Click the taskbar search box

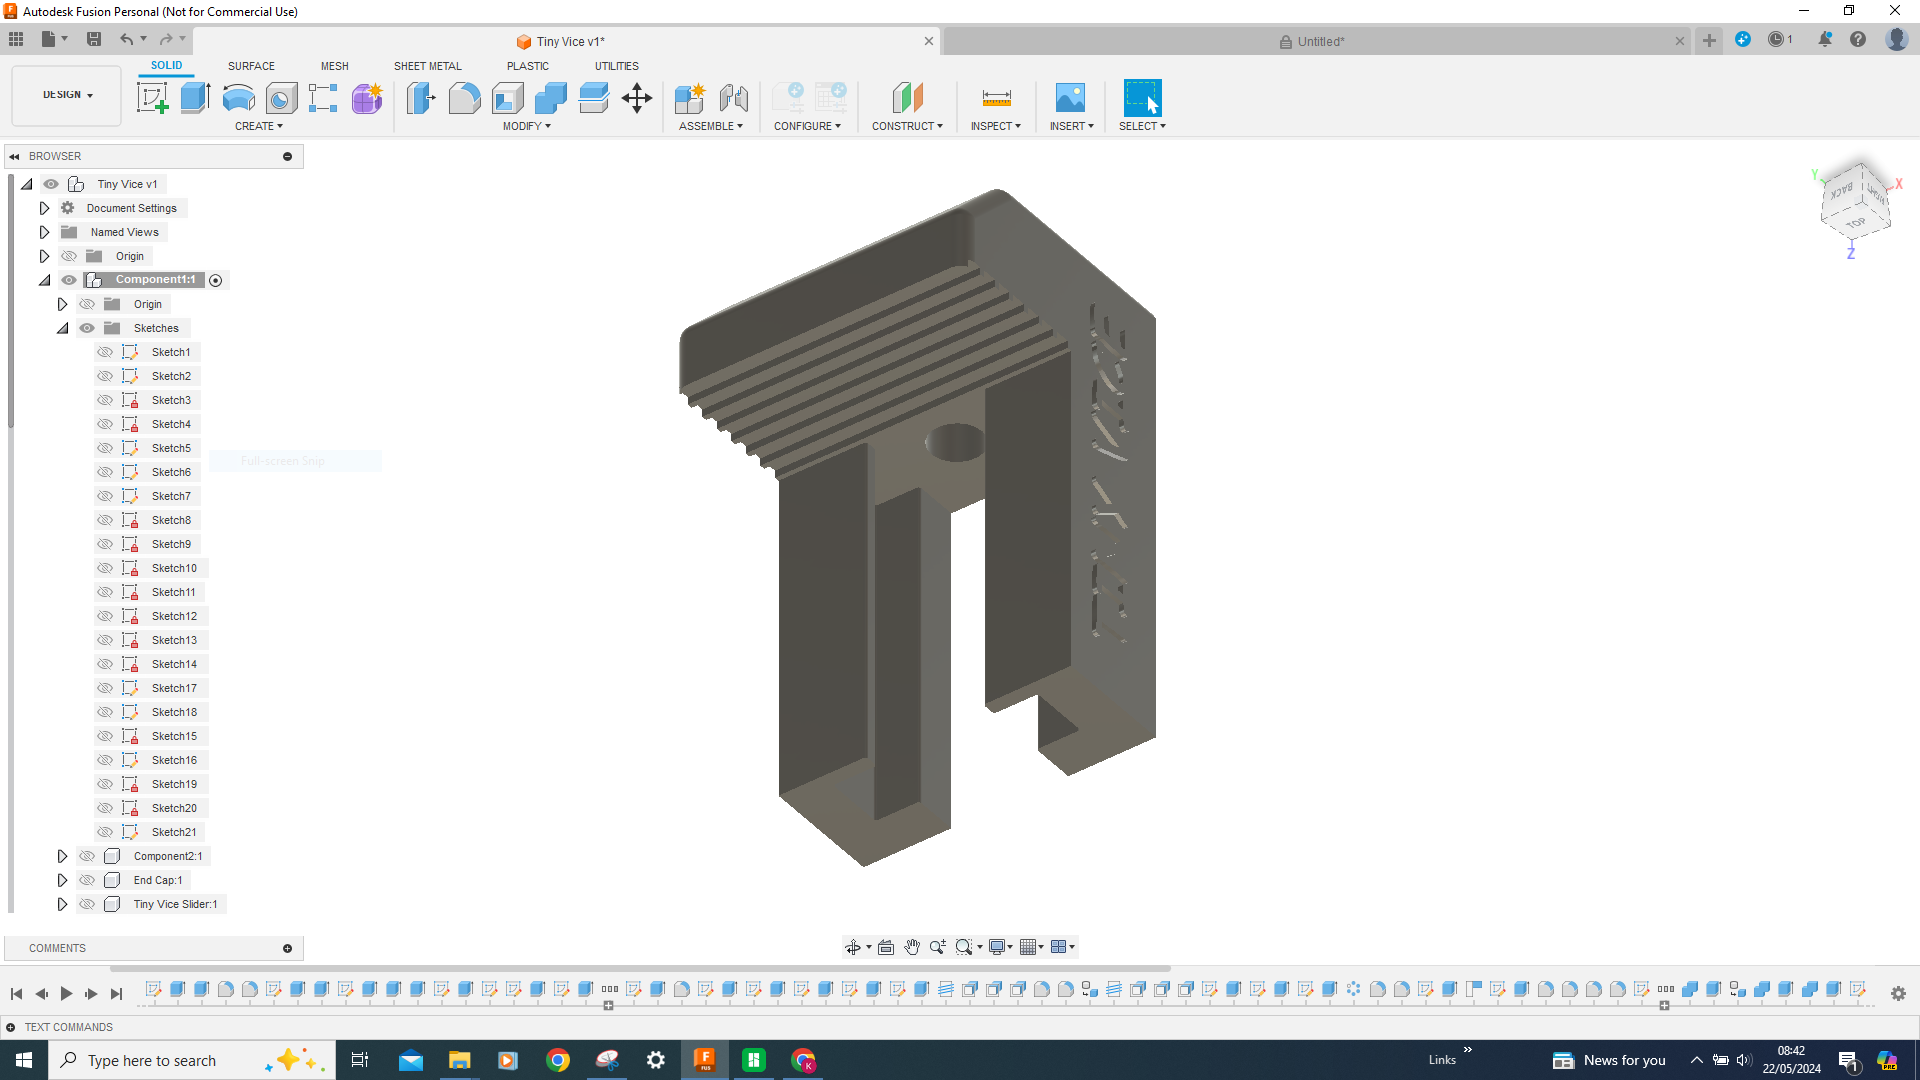pos(190,1060)
